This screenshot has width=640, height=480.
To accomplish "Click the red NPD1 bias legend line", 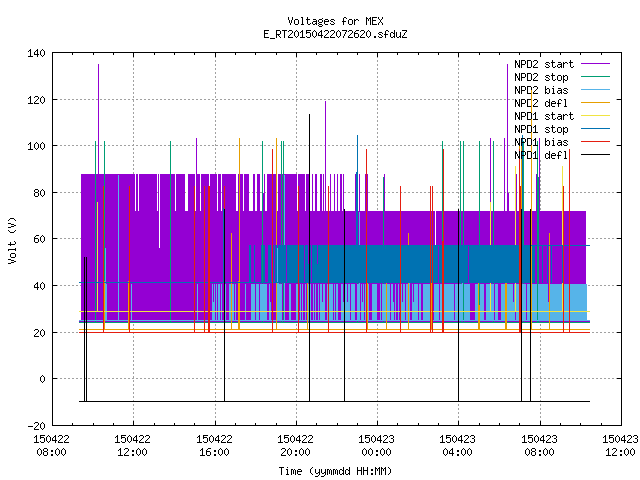I will [x=595, y=142].
